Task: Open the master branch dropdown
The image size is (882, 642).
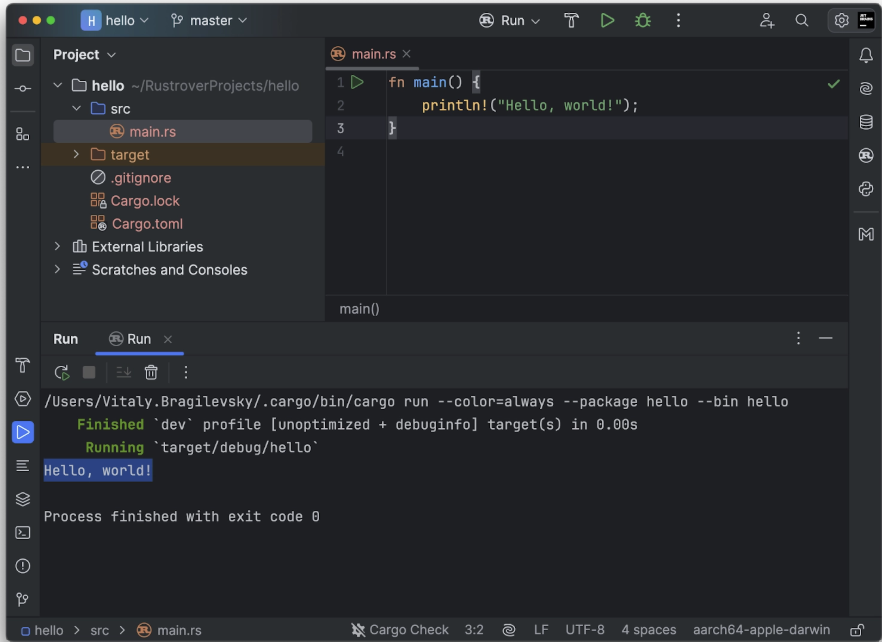Action: (x=209, y=20)
